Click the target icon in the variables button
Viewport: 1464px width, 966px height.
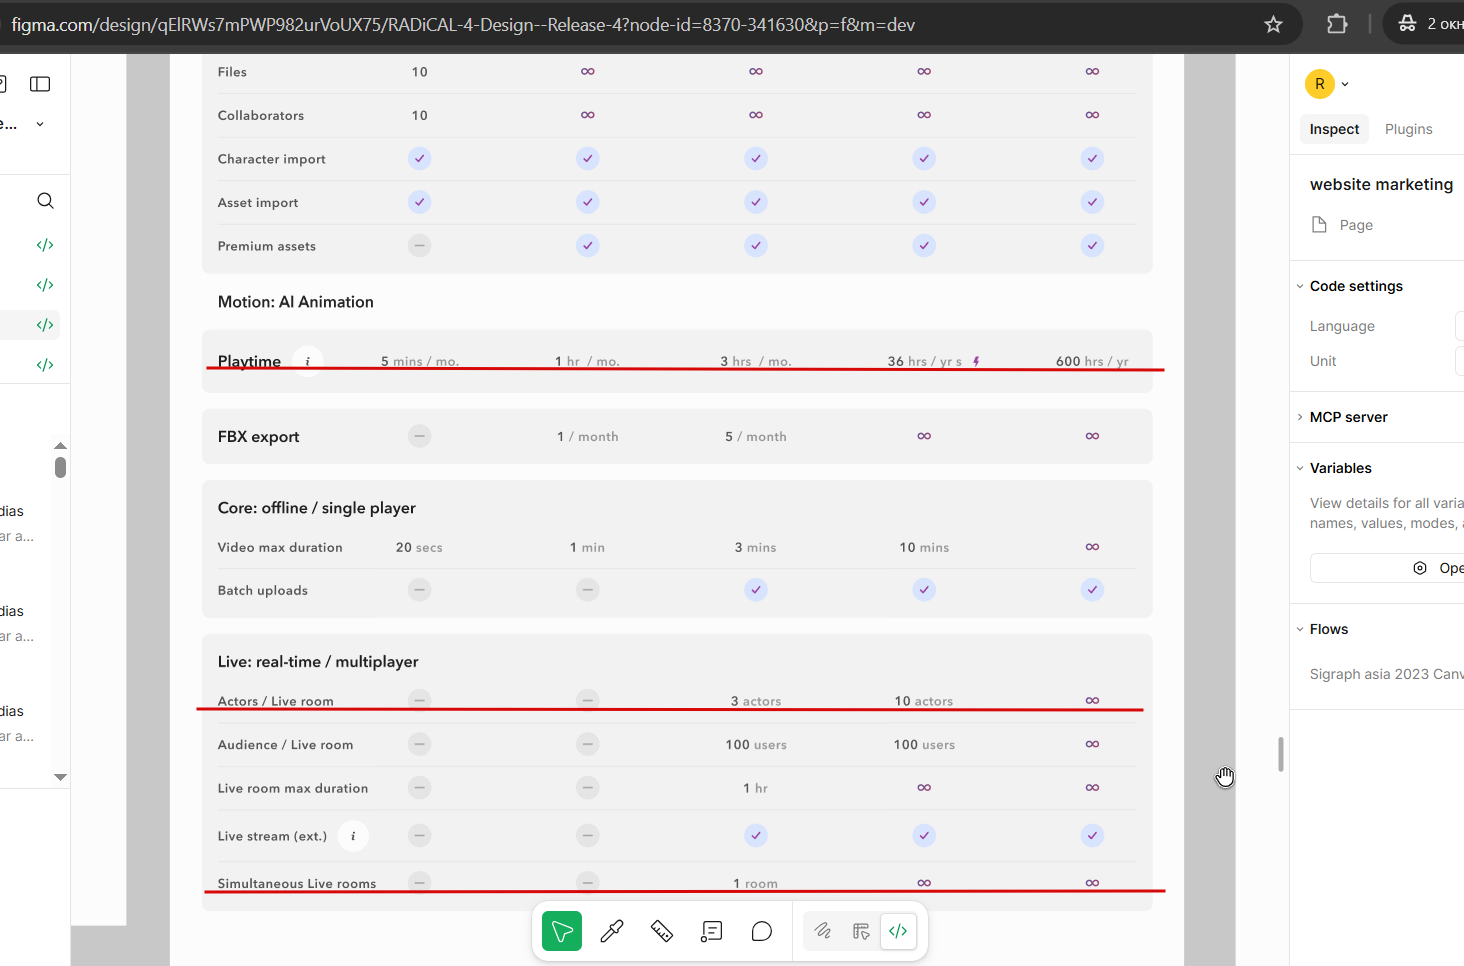click(x=1420, y=568)
